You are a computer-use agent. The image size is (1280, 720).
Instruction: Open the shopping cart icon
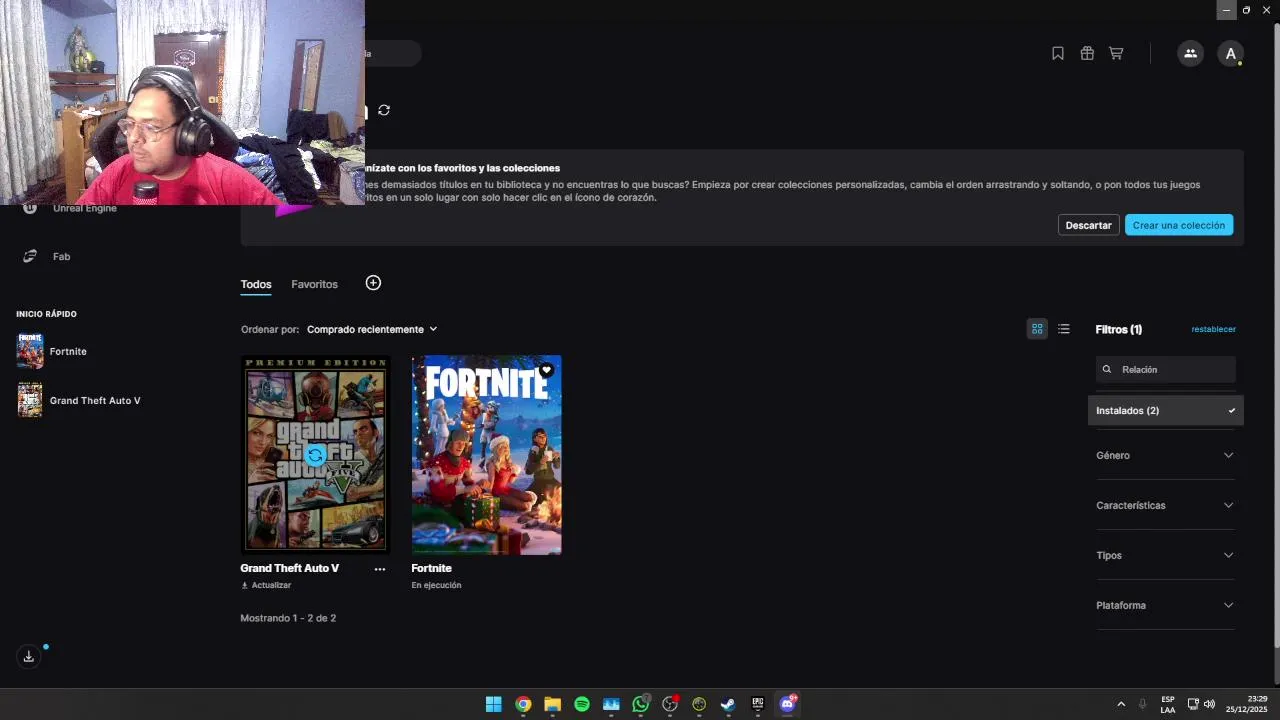coord(1116,53)
